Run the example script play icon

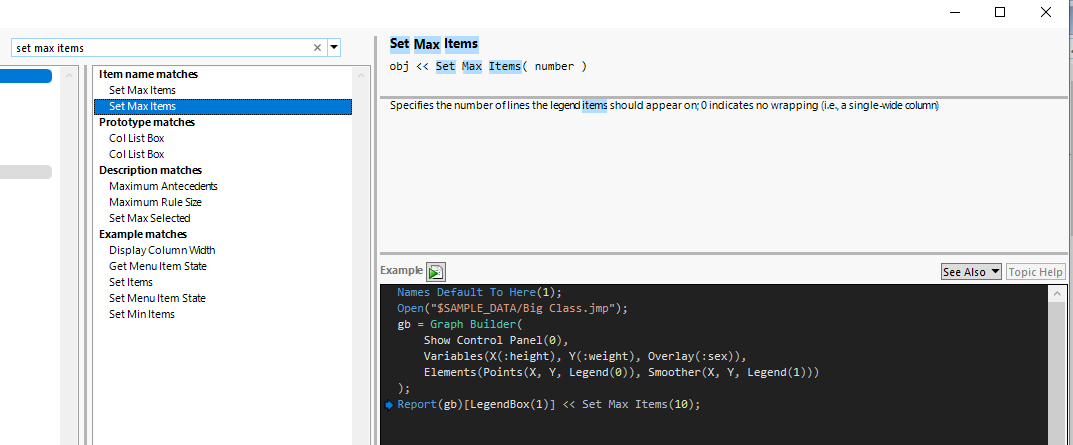(436, 272)
